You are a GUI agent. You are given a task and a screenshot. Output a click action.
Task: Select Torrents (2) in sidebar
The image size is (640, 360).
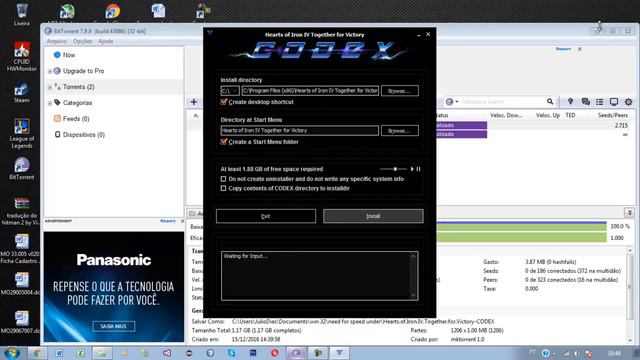click(78, 87)
